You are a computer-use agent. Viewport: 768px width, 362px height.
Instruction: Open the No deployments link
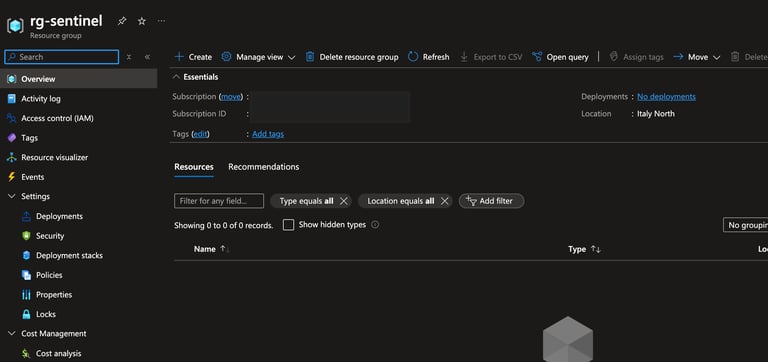click(666, 97)
